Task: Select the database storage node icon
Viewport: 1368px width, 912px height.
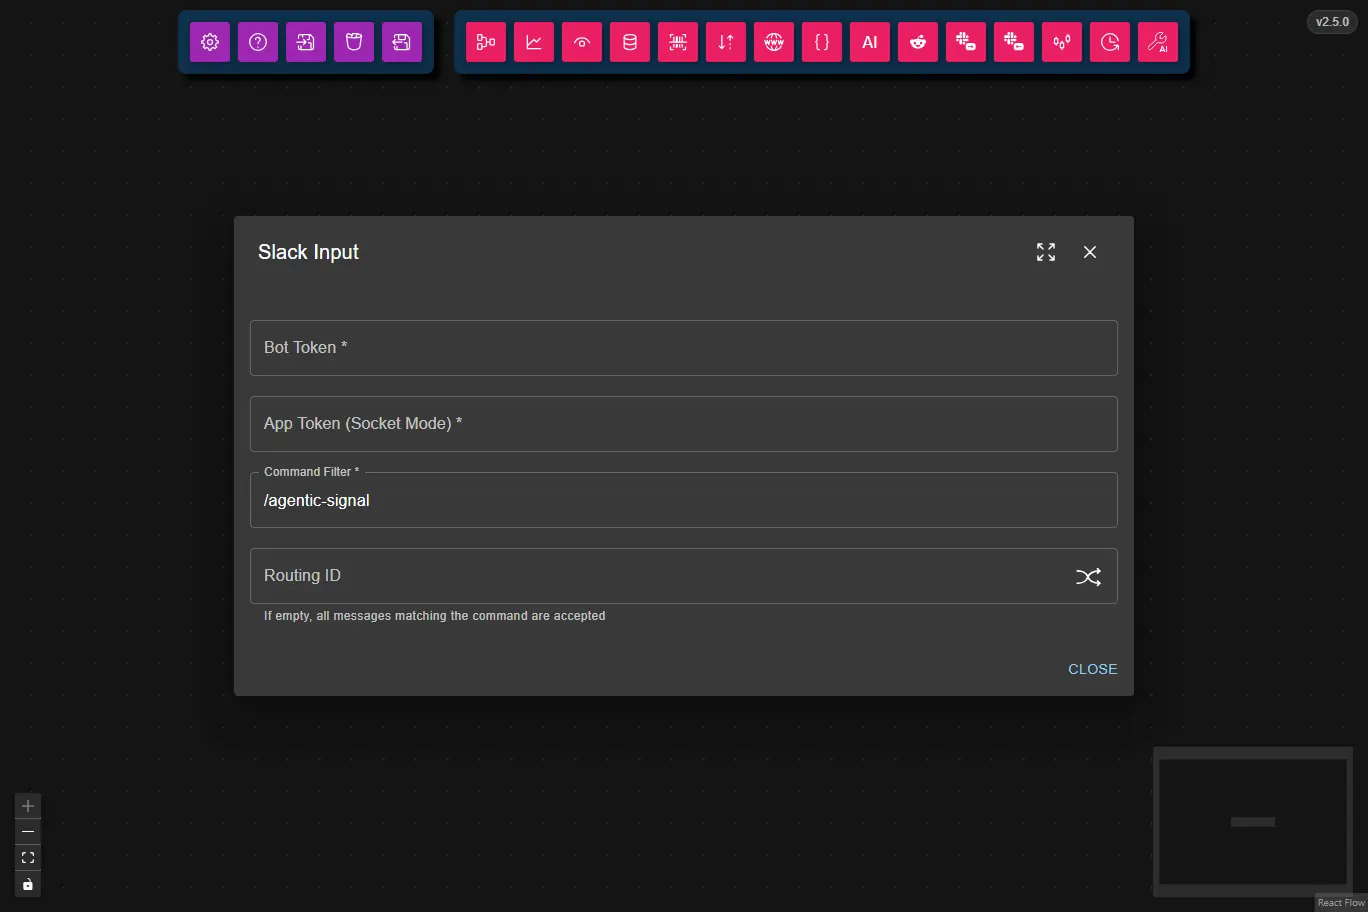Action: pos(630,42)
